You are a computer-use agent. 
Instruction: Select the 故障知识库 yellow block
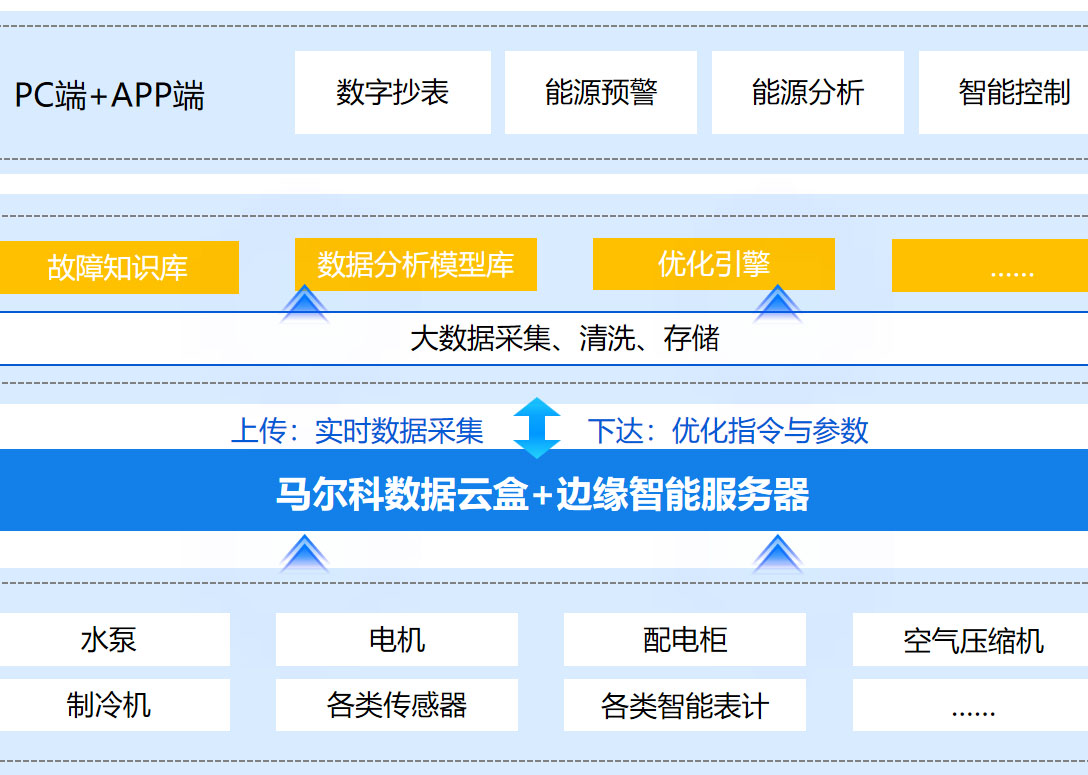(119, 267)
